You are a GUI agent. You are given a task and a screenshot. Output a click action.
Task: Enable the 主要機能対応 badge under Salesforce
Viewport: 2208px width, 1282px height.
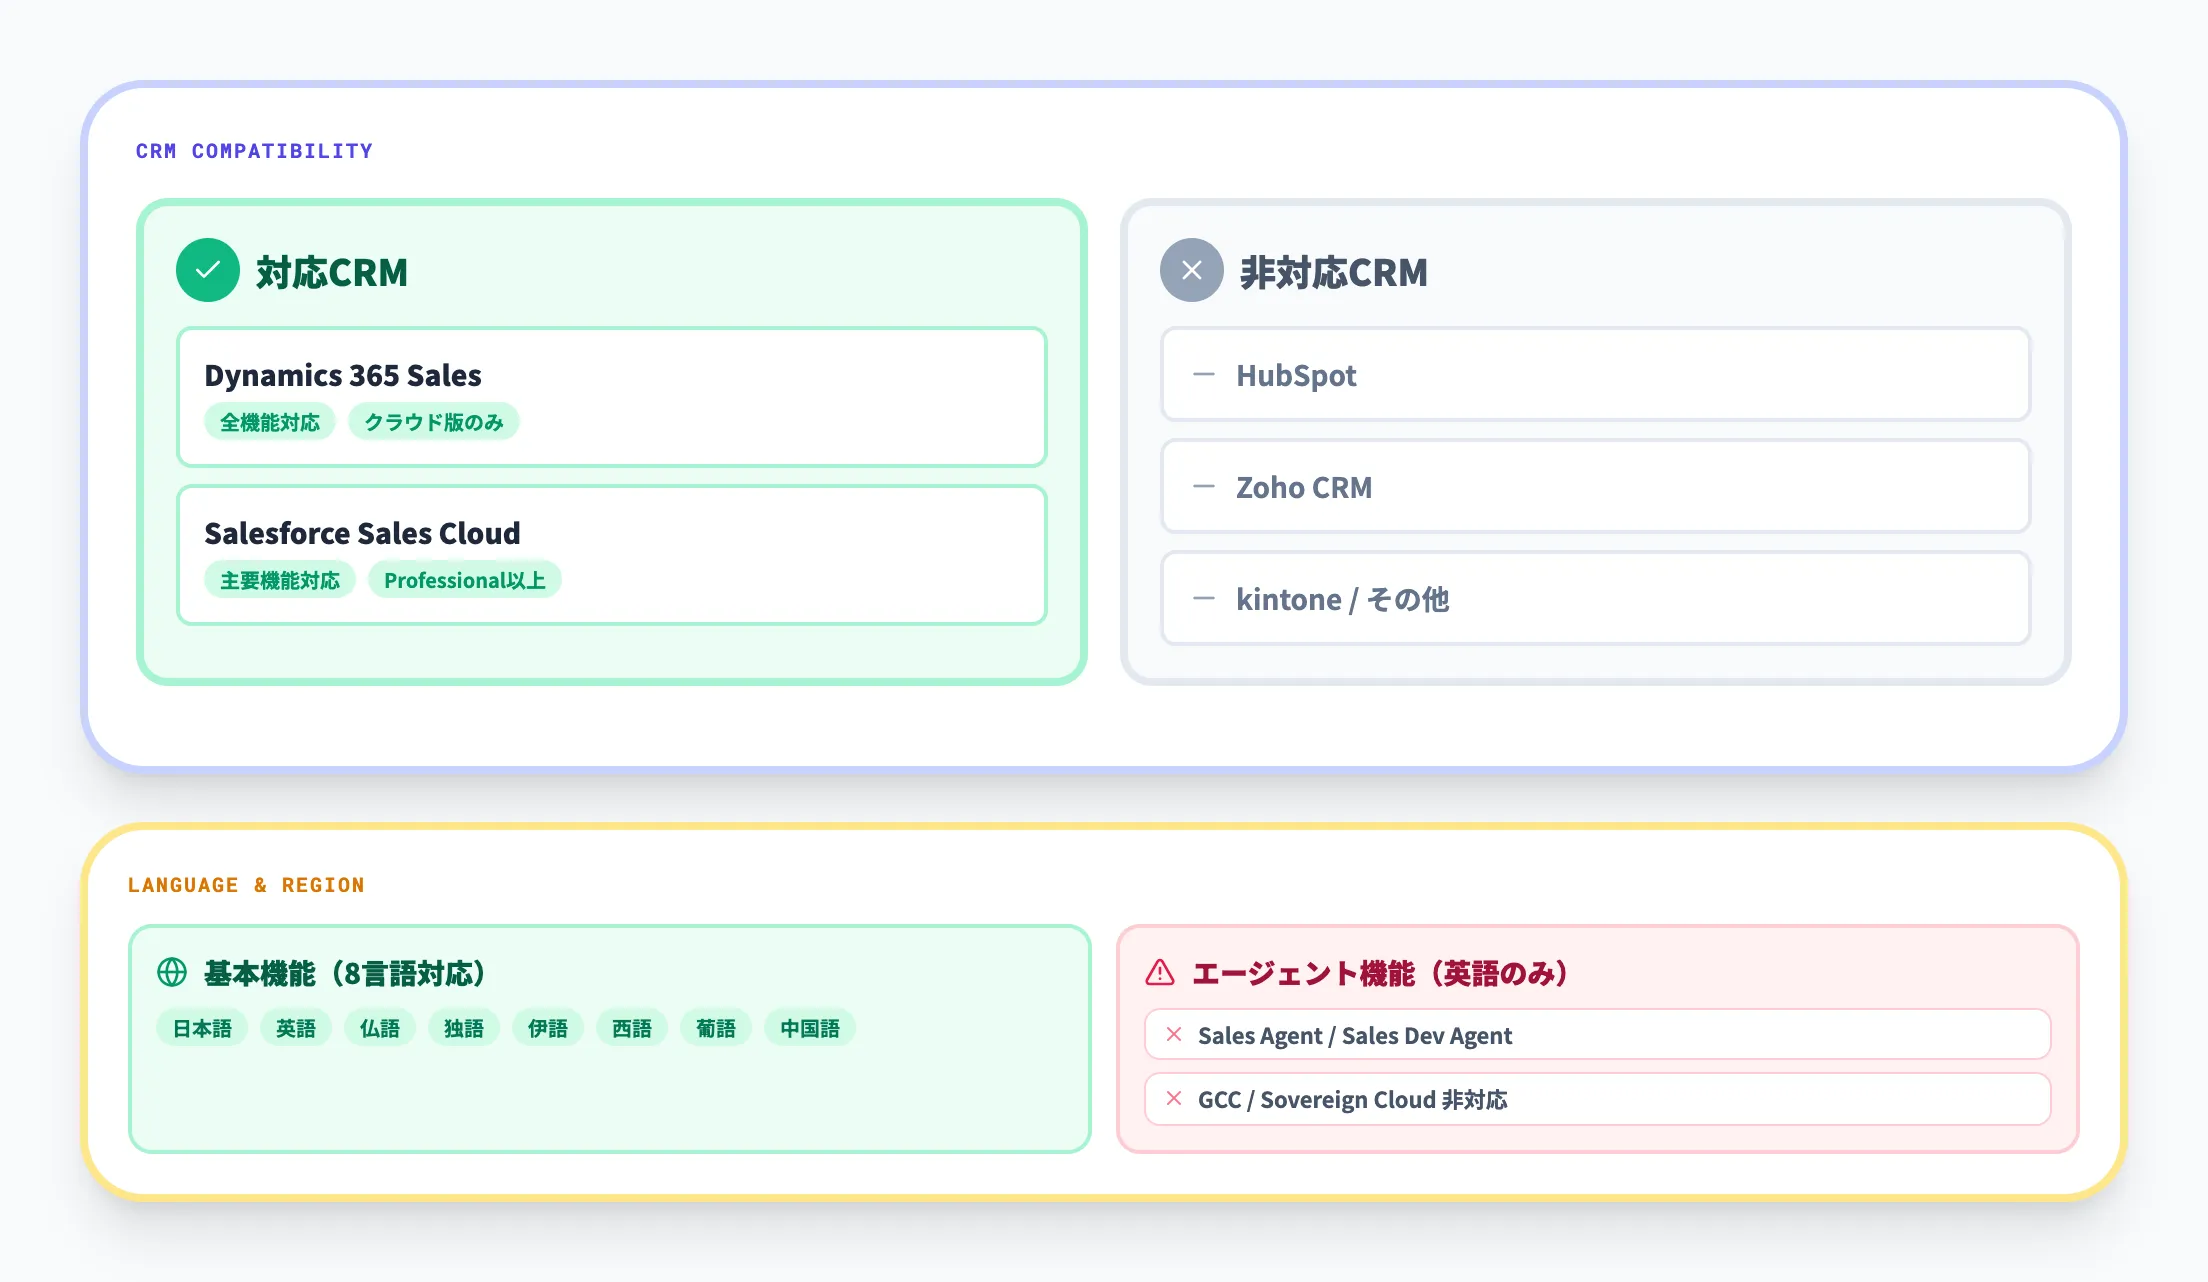(x=280, y=579)
